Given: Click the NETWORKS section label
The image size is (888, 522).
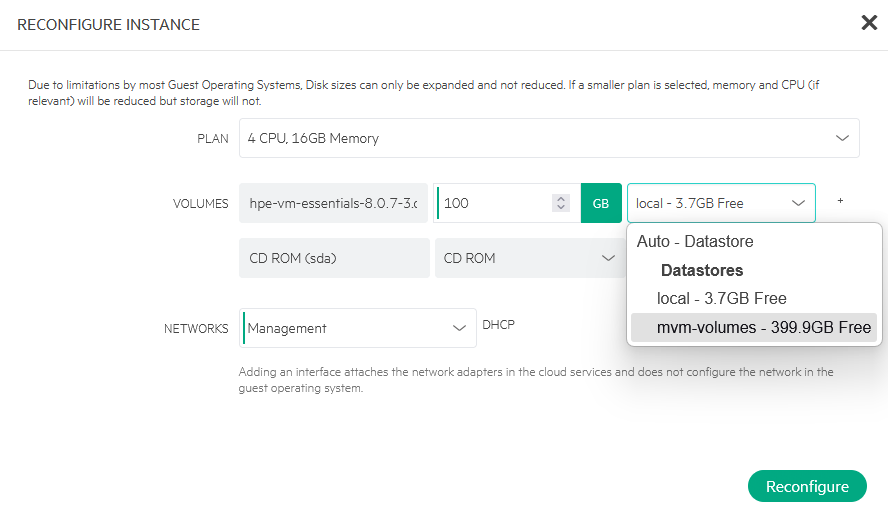Looking at the screenshot, I should pos(196,328).
